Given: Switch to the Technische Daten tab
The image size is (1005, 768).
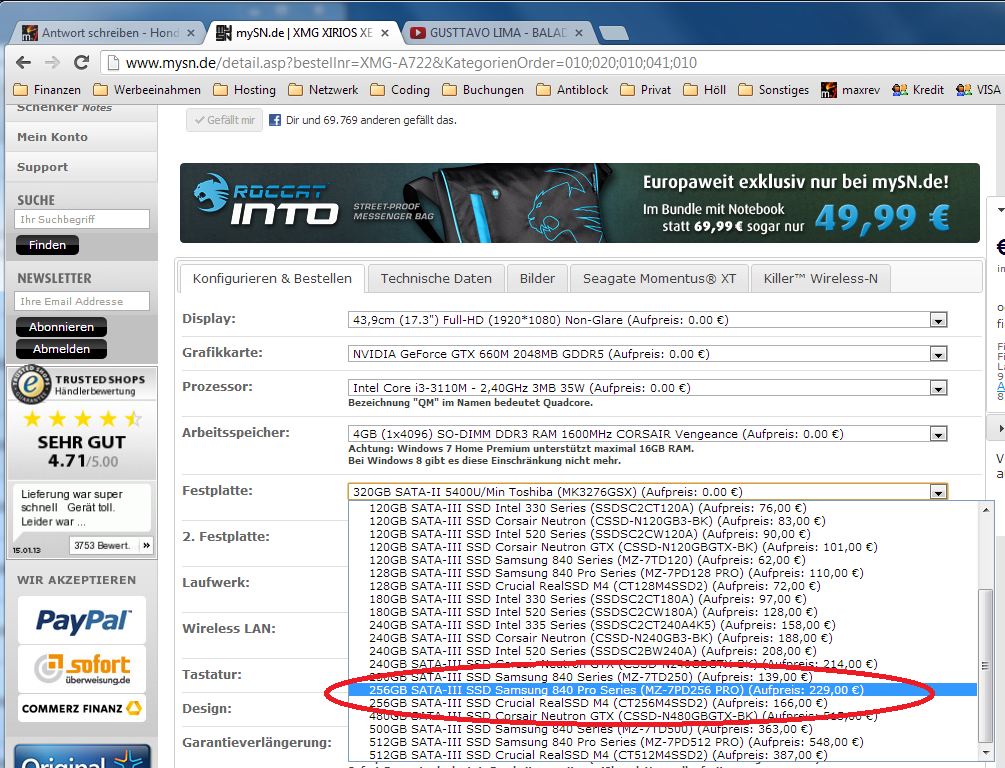Looking at the screenshot, I should [x=436, y=278].
